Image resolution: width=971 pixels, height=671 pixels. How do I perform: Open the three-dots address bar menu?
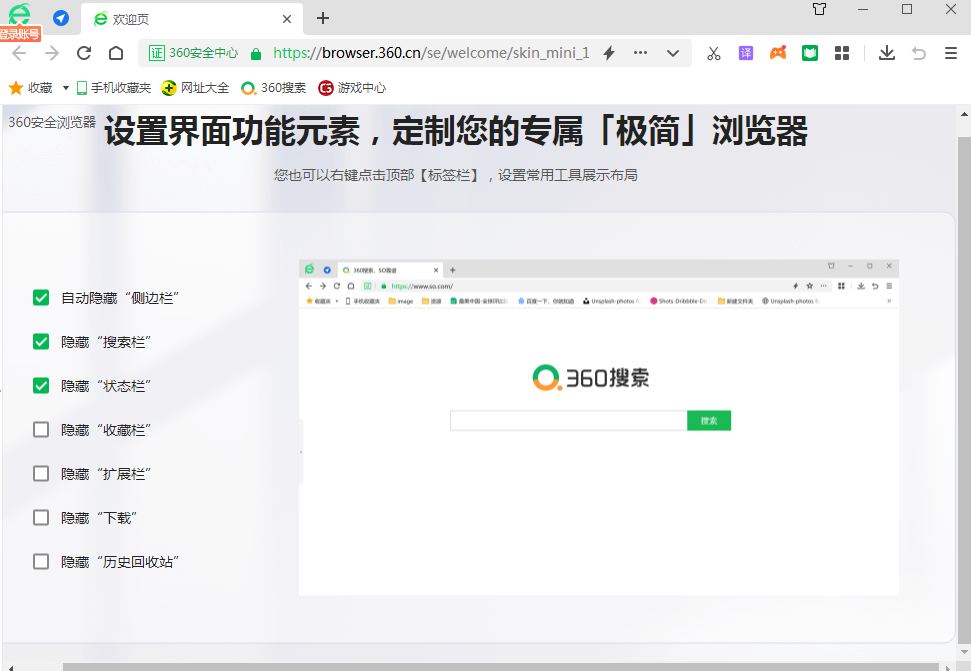[x=640, y=53]
